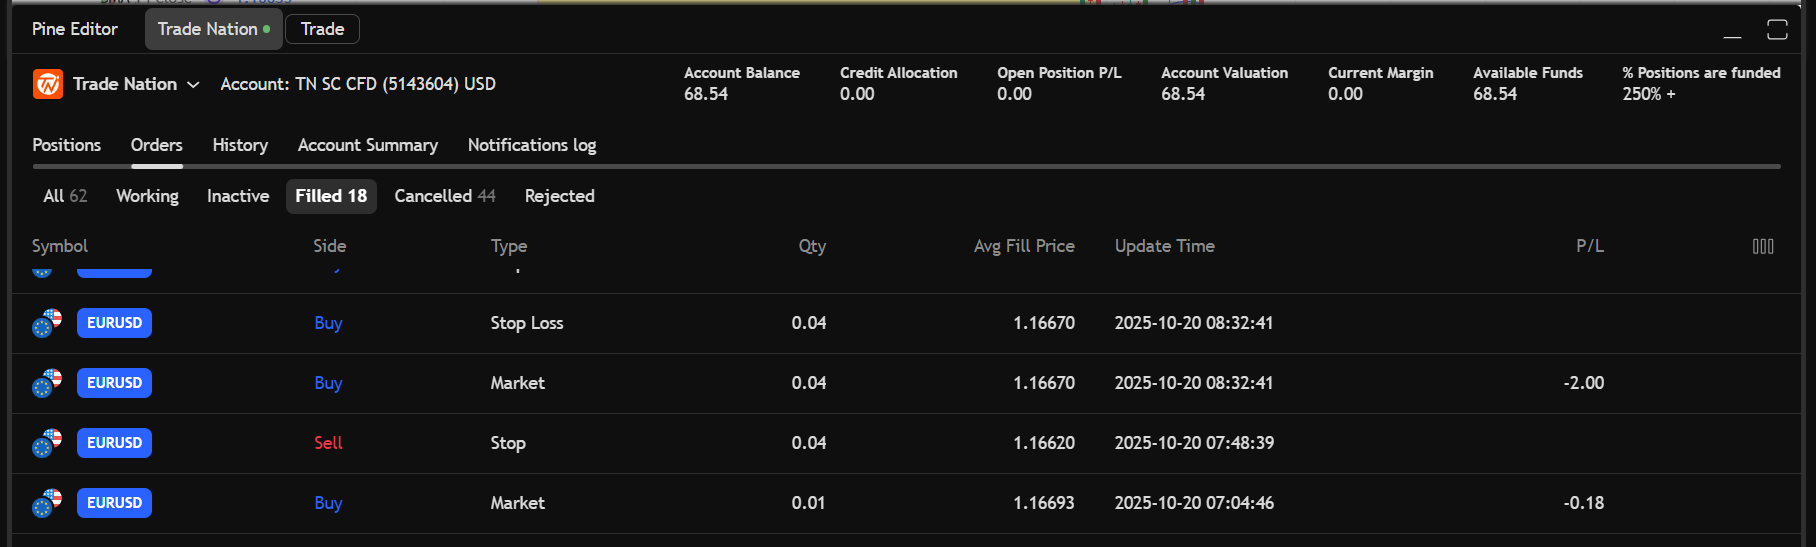Open the Notifications log tab
The height and width of the screenshot is (547, 1816).
(531, 145)
